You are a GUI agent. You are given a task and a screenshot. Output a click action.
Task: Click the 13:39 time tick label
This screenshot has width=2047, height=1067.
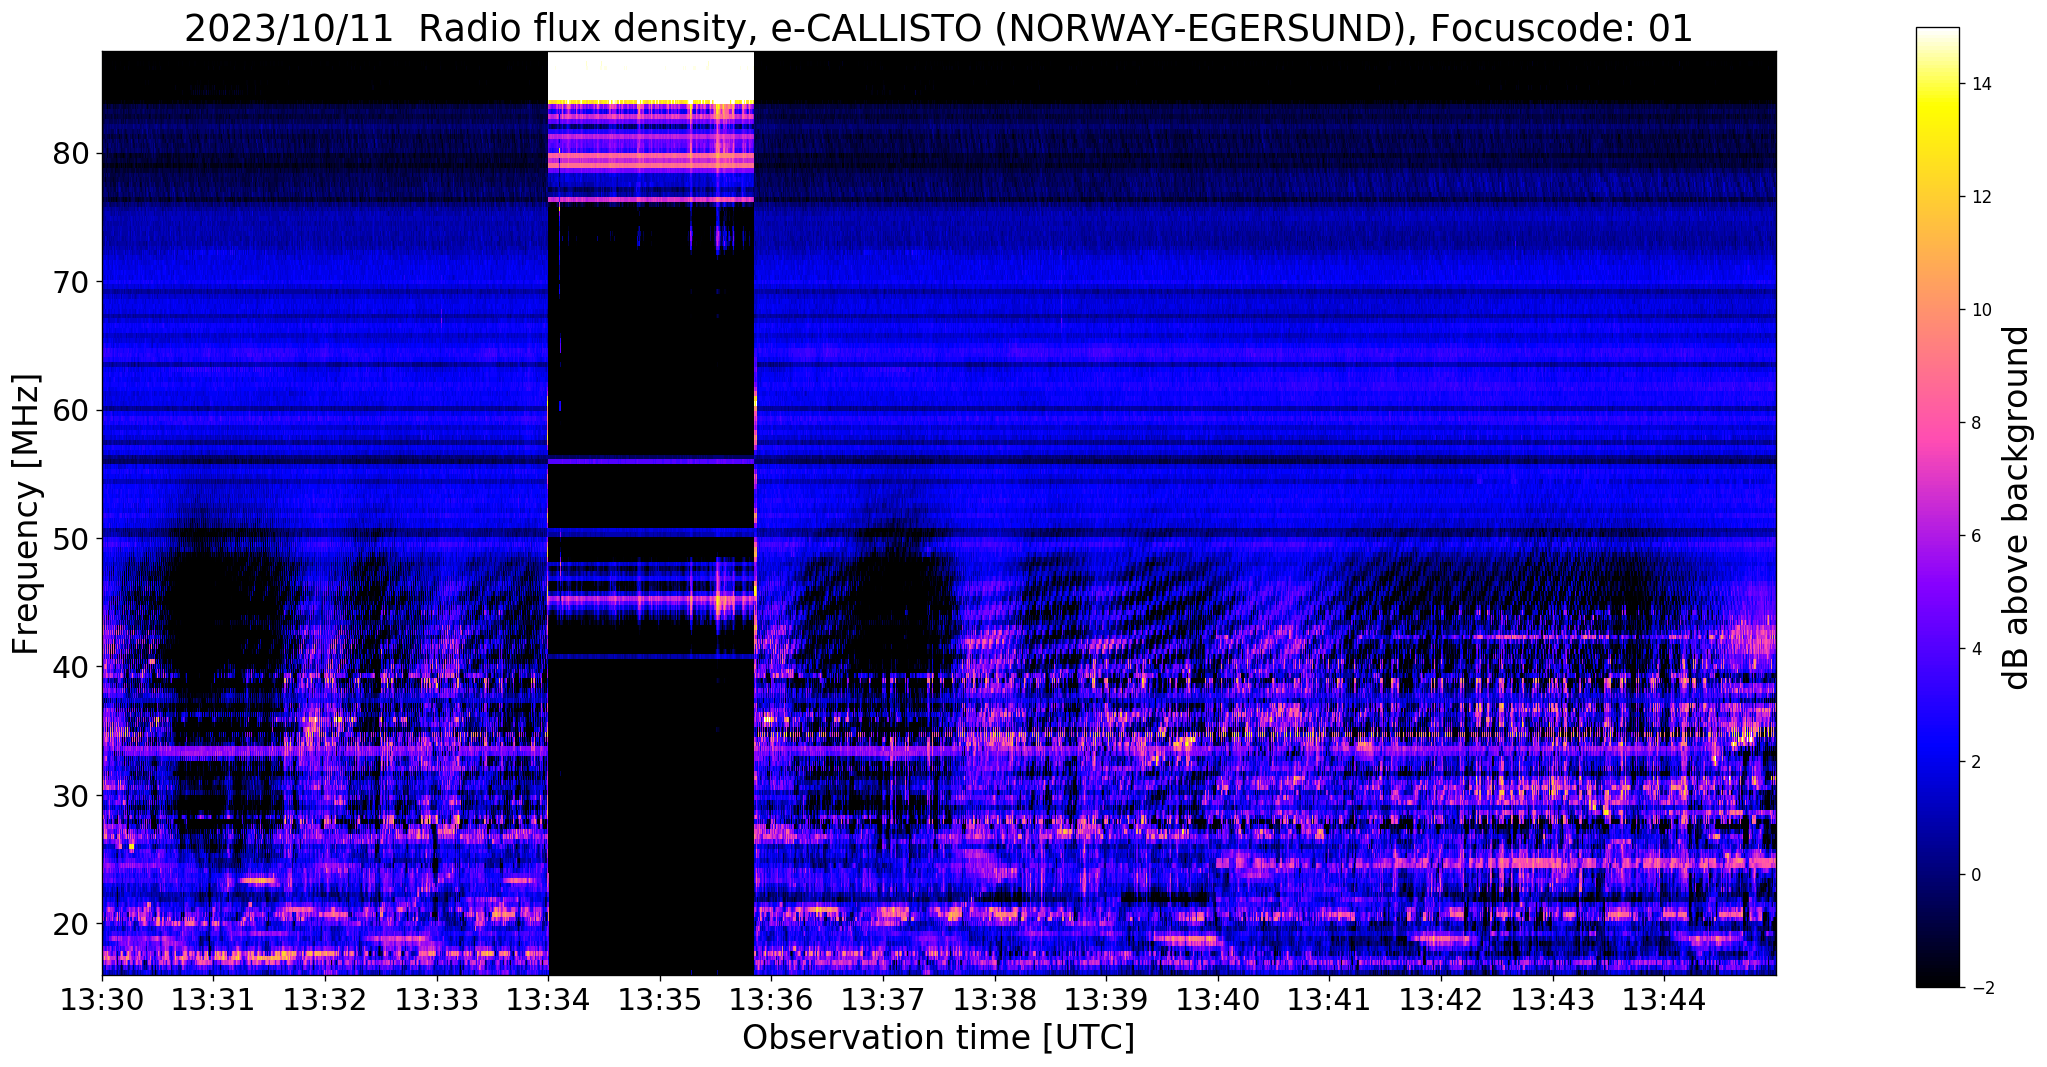point(1106,999)
